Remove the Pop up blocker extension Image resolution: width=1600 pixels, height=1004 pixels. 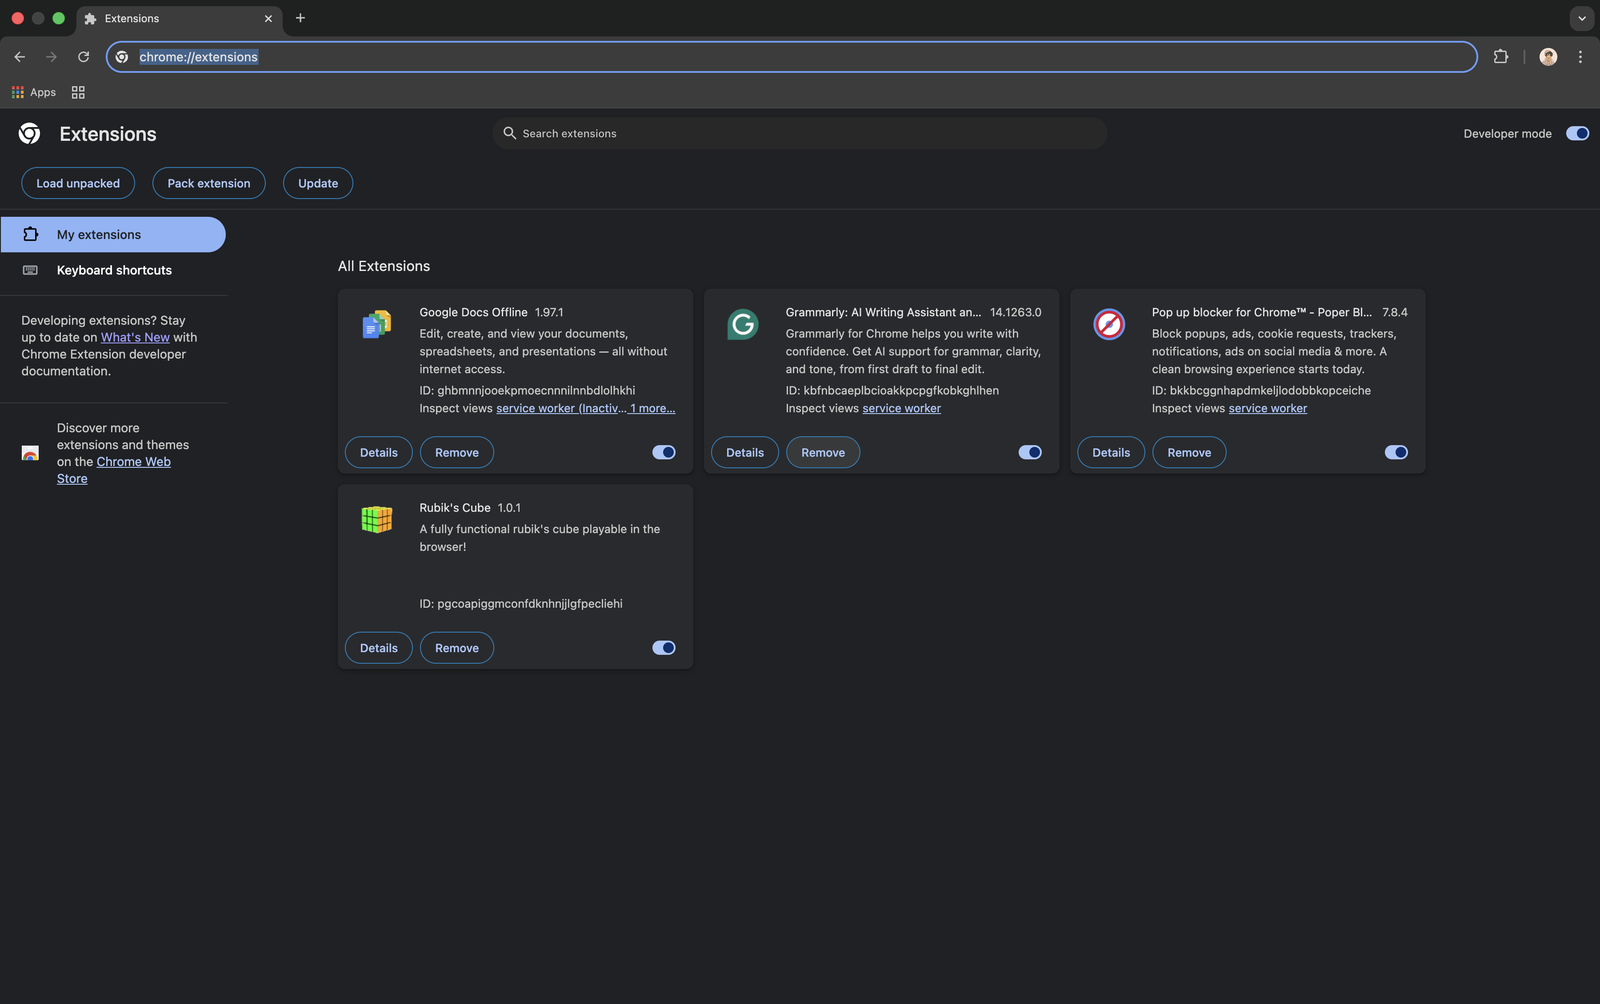1189,453
